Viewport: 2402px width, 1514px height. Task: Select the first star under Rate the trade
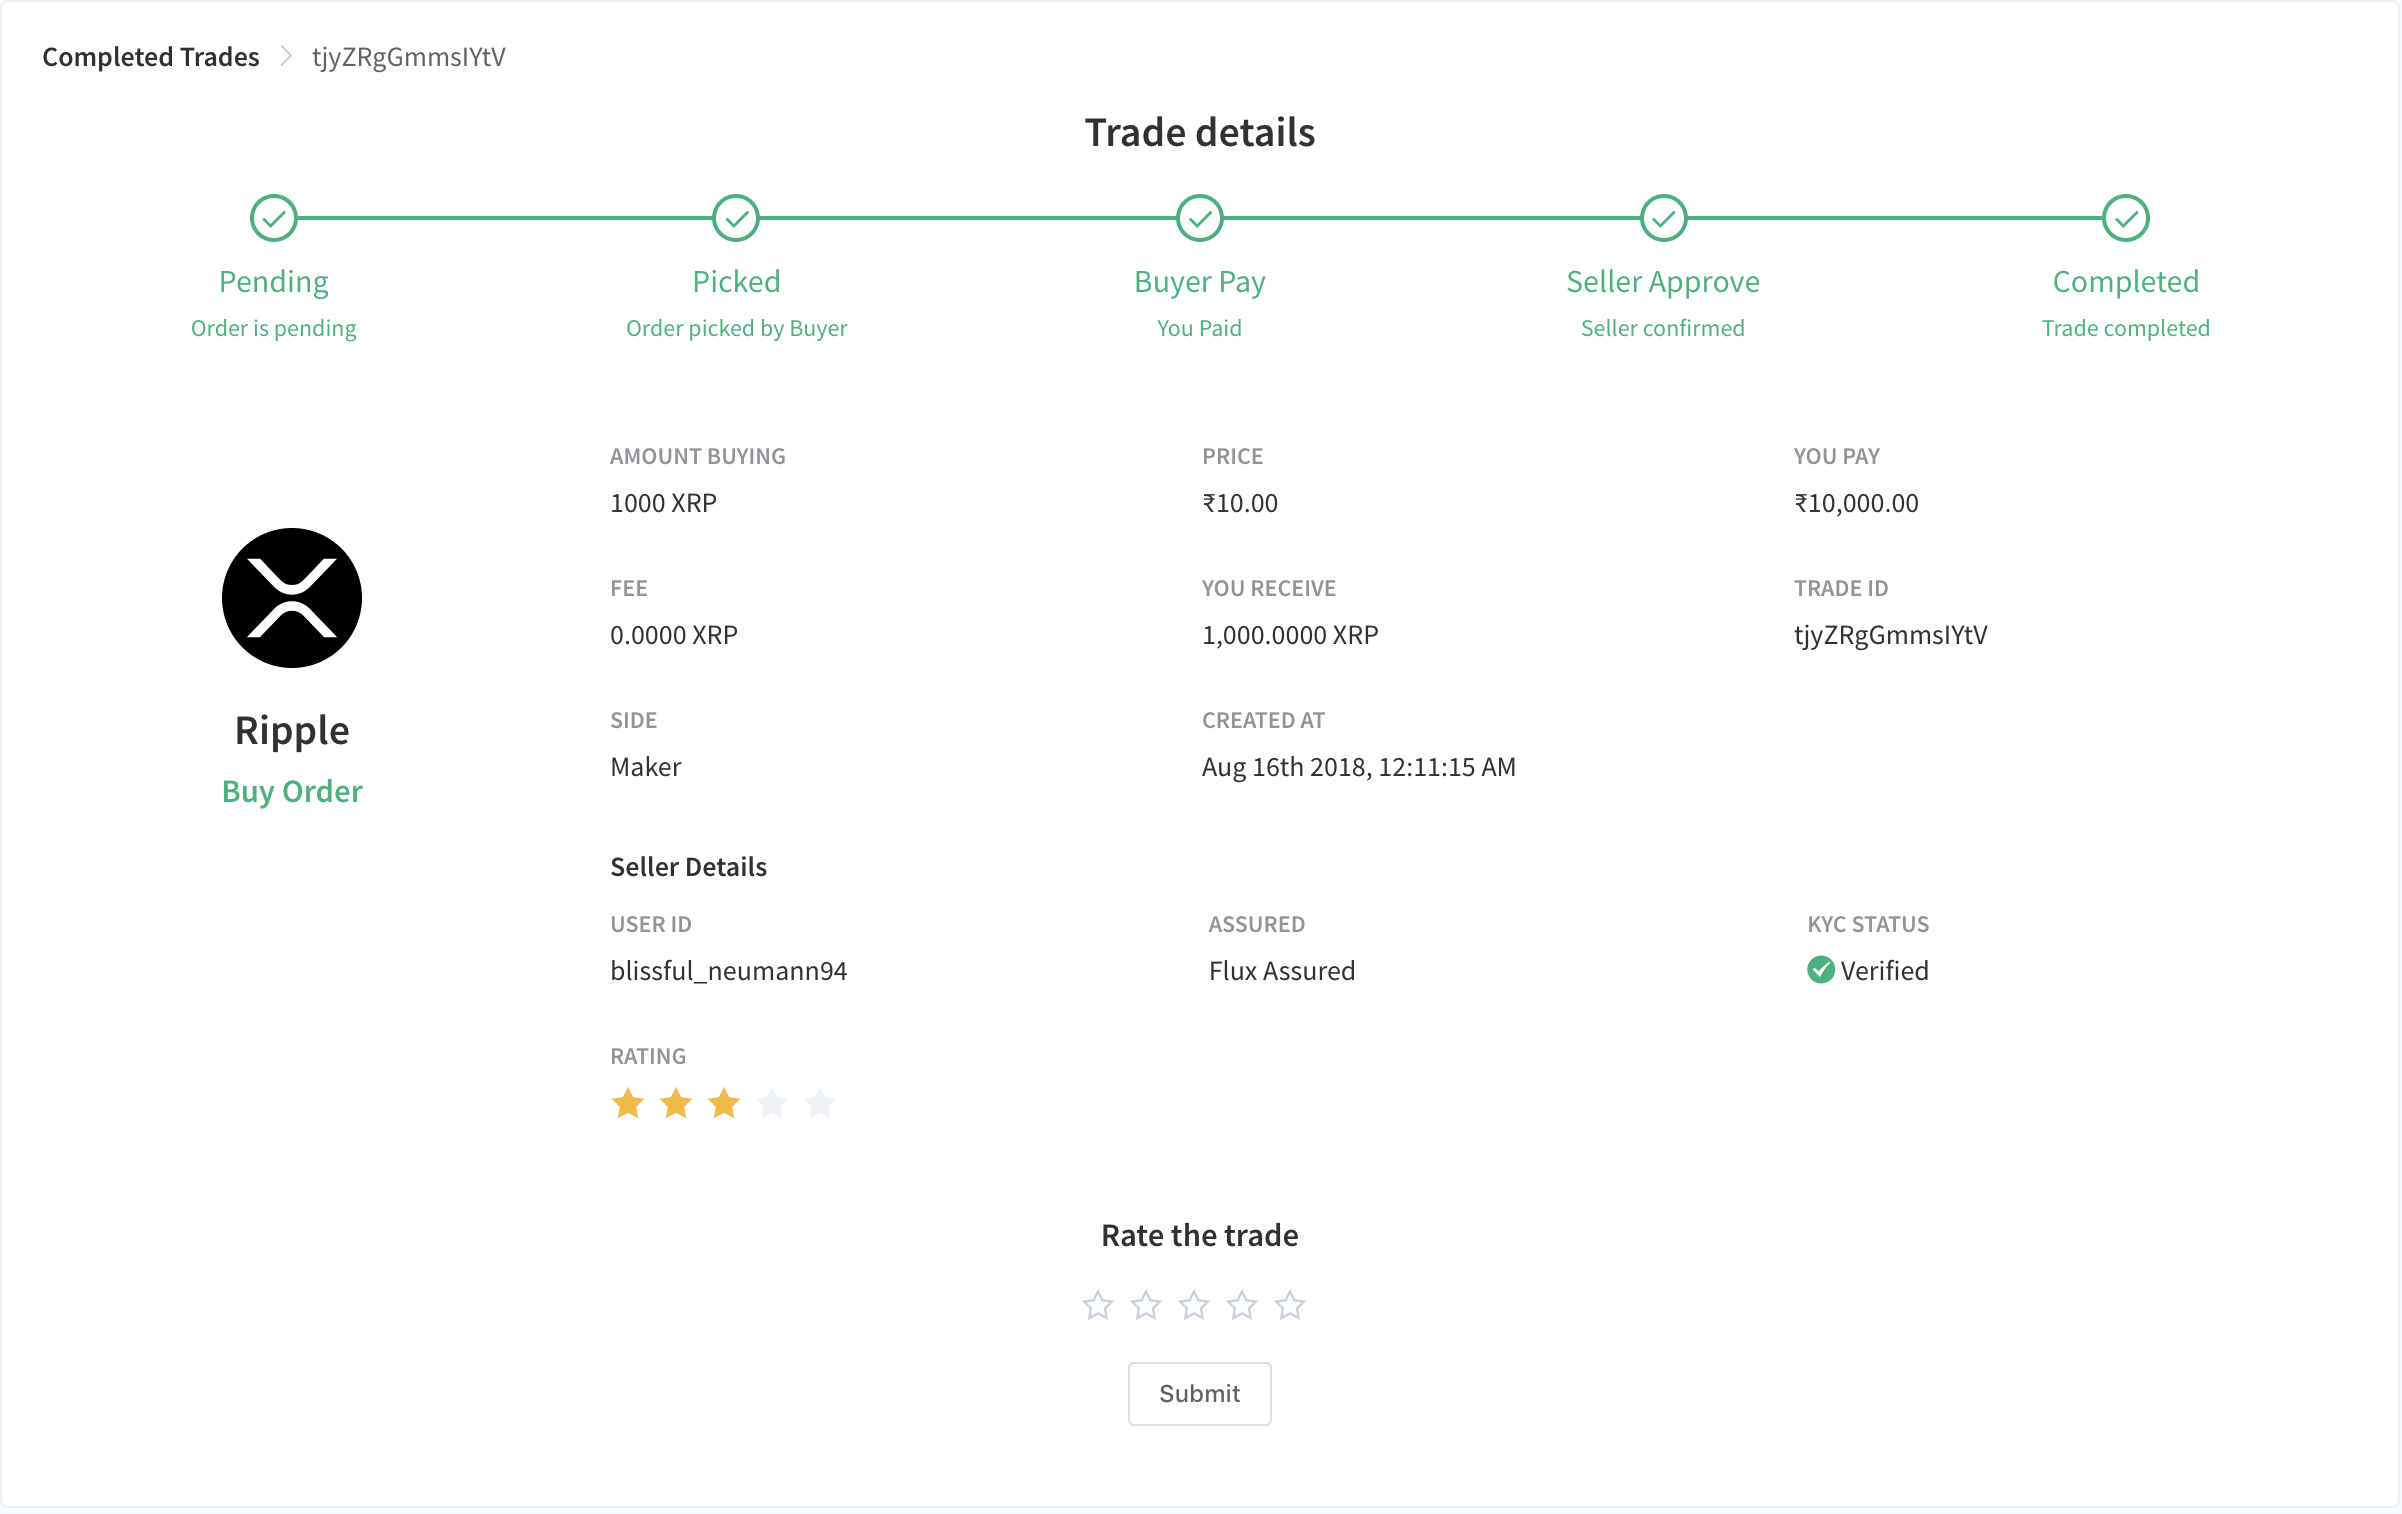click(1097, 1305)
